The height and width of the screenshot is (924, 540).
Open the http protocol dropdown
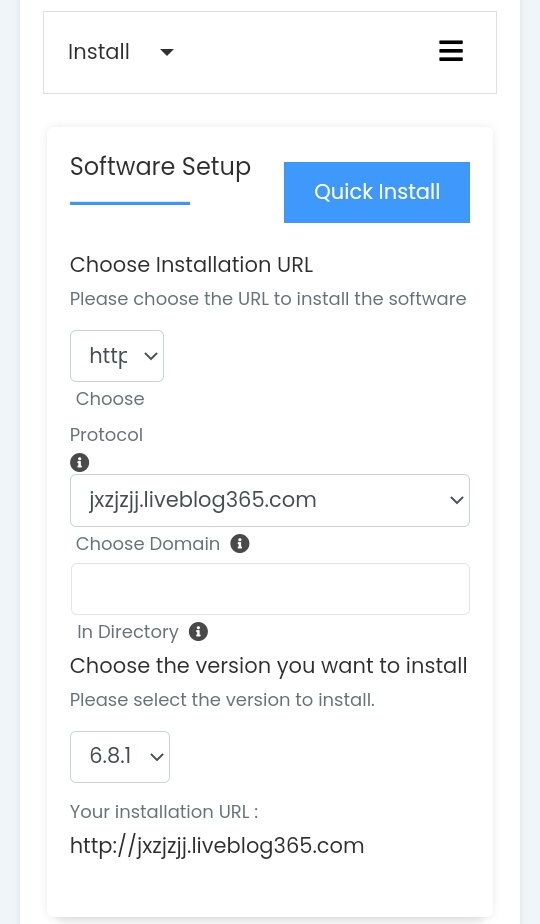pyautogui.click(x=117, y=356)
